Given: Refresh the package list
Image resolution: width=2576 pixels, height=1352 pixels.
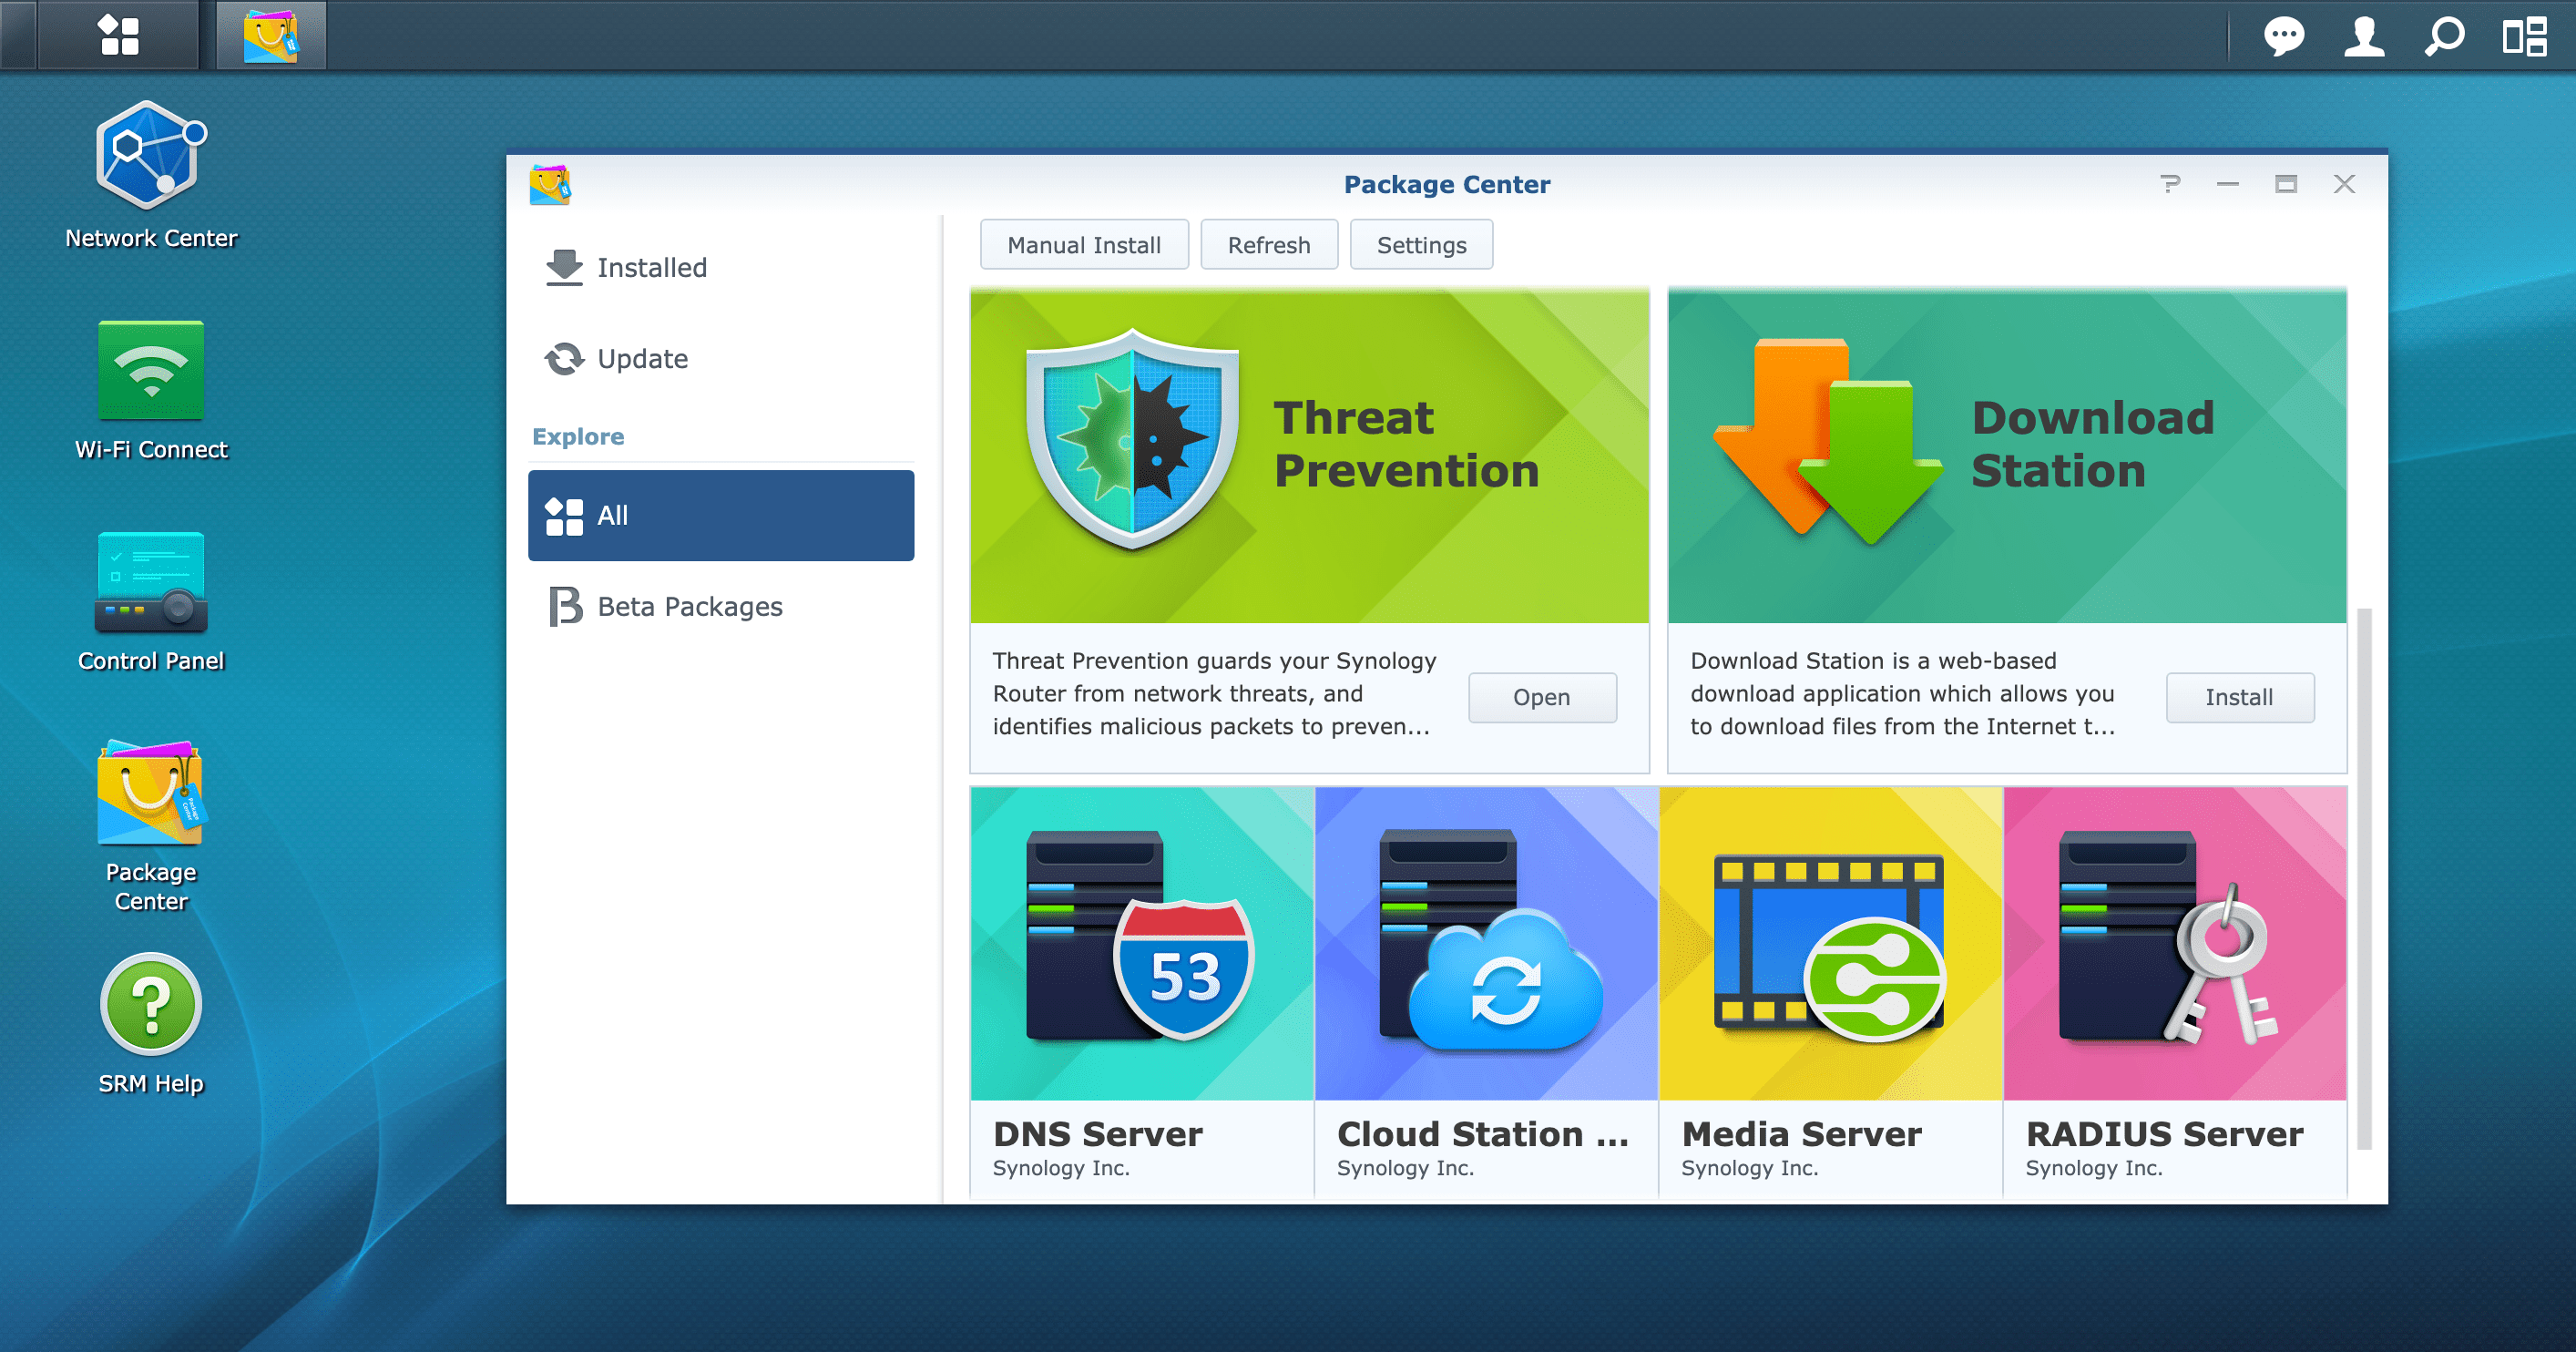Looking at the screenshot, I should [1268, 245].
